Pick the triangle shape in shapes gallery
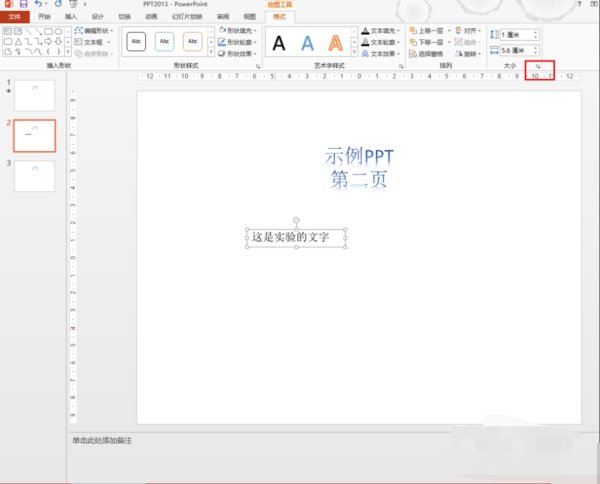This screenshot has height=484, width=600. click(x=18, y=41)
